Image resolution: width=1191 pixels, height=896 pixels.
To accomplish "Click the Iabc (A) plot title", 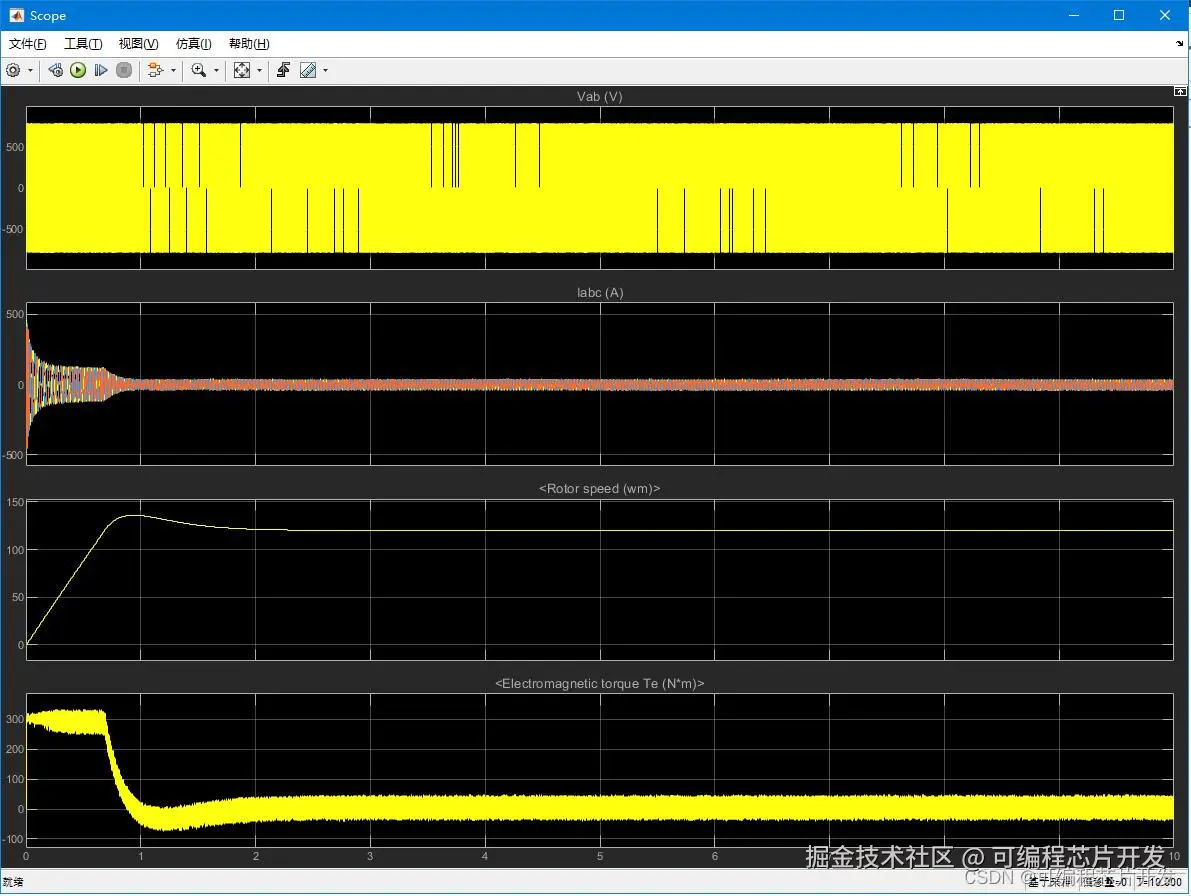I will pos(599,292).
